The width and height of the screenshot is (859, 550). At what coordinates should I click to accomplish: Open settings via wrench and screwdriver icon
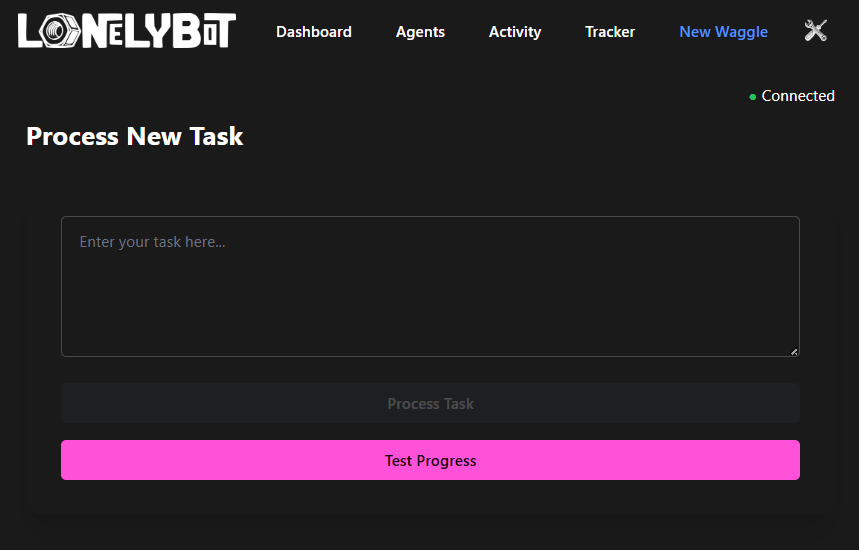815,31
